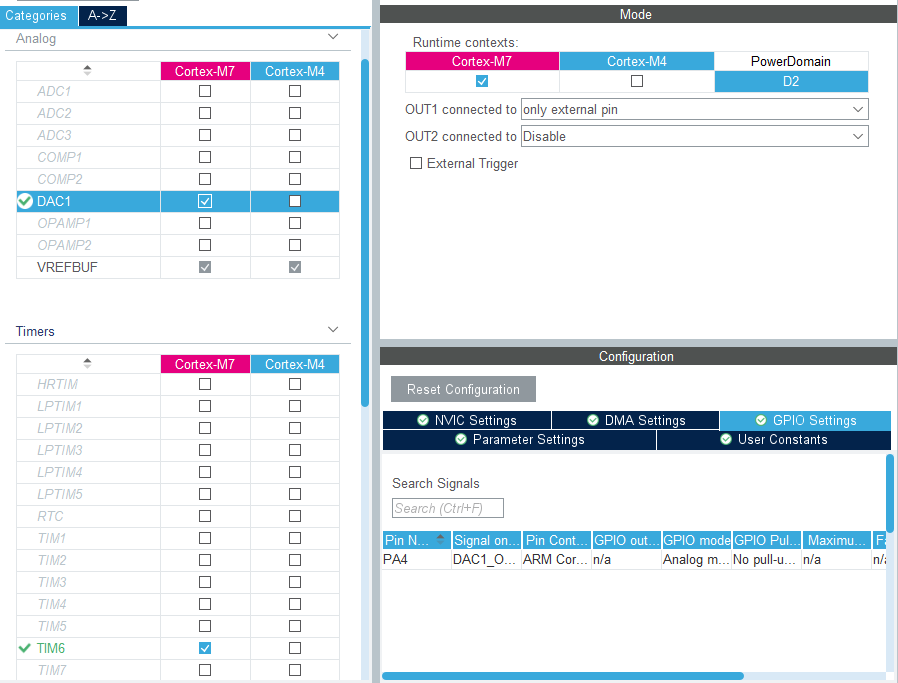Screen dimensions: 898x683
Task: Click the TIM1 peripheral name
Action: click(x=52, y=538)
